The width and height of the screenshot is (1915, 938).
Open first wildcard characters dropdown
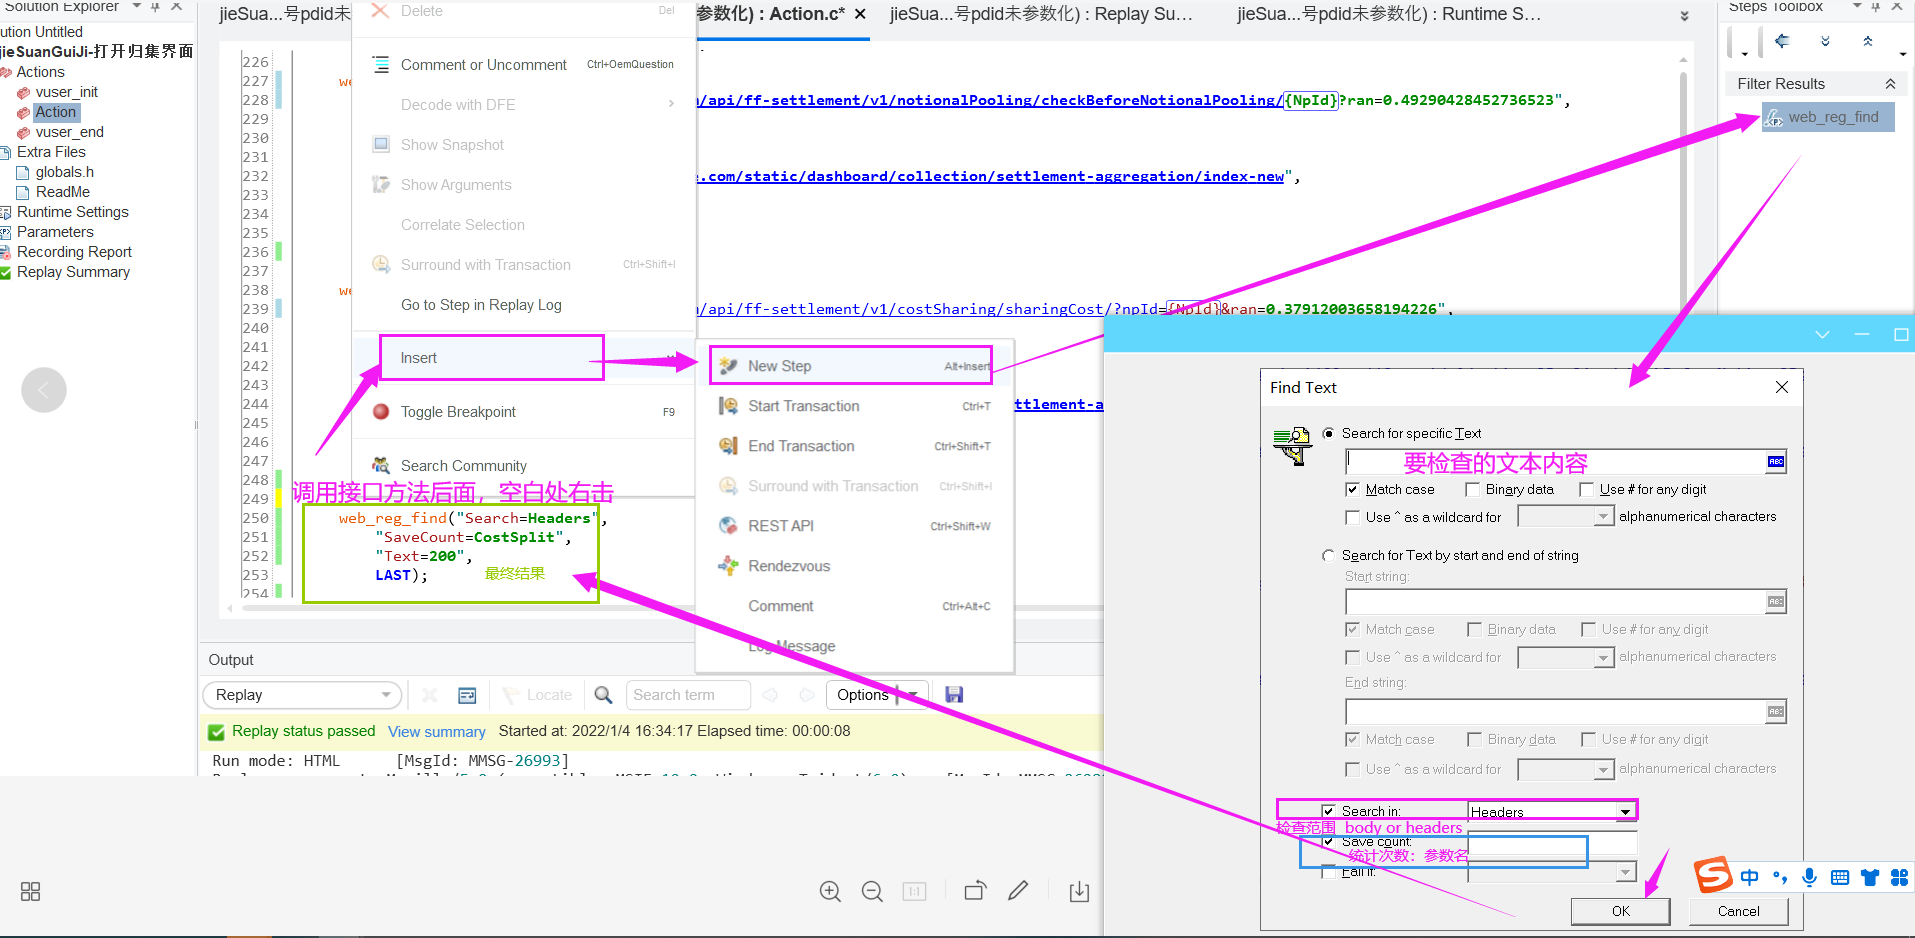pos(1603,517)
